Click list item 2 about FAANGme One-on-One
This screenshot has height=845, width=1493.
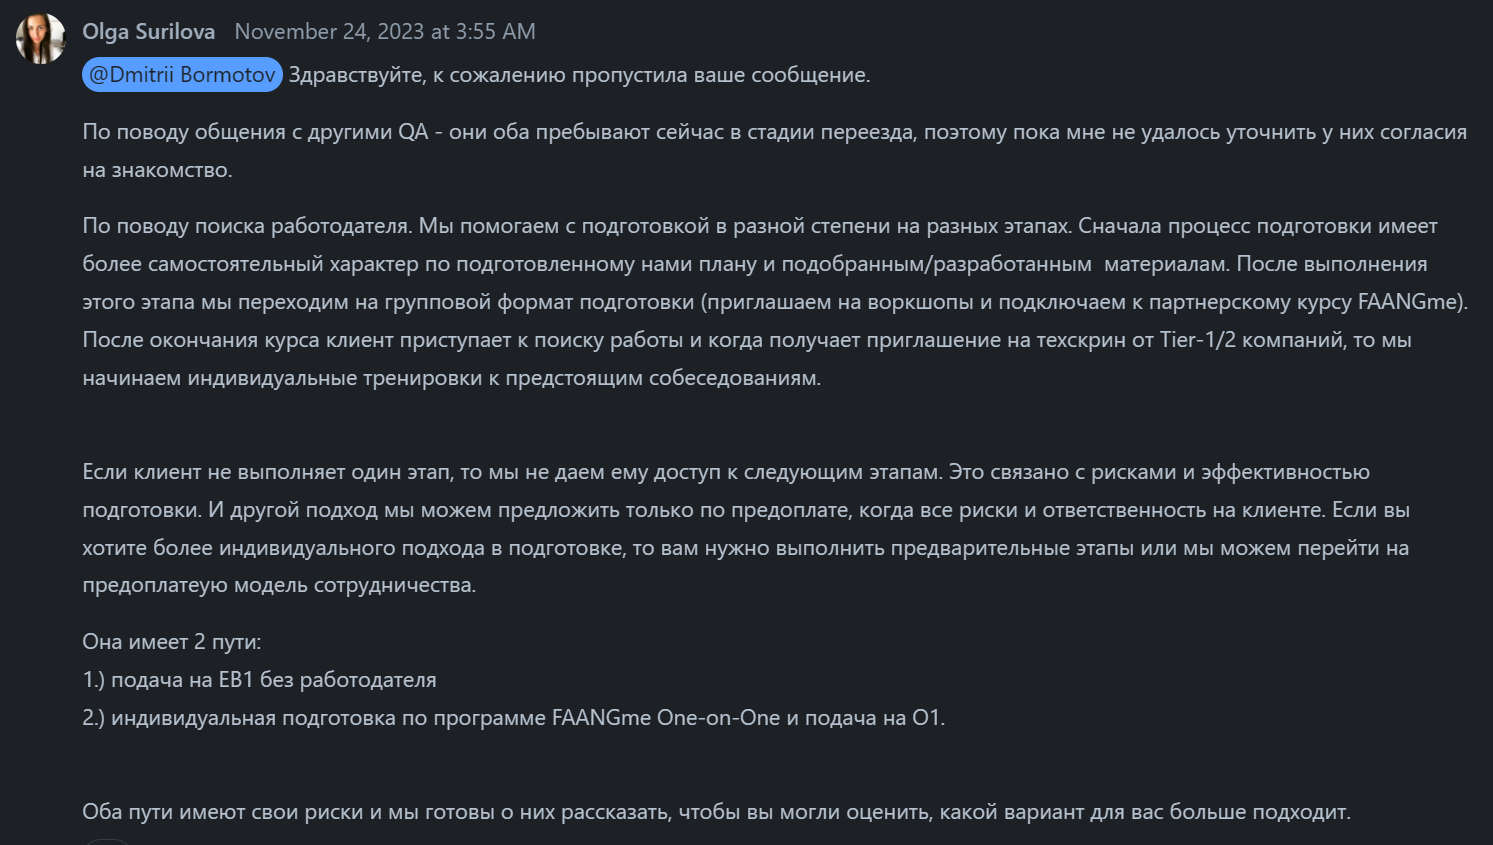click(x=513, y=718)
